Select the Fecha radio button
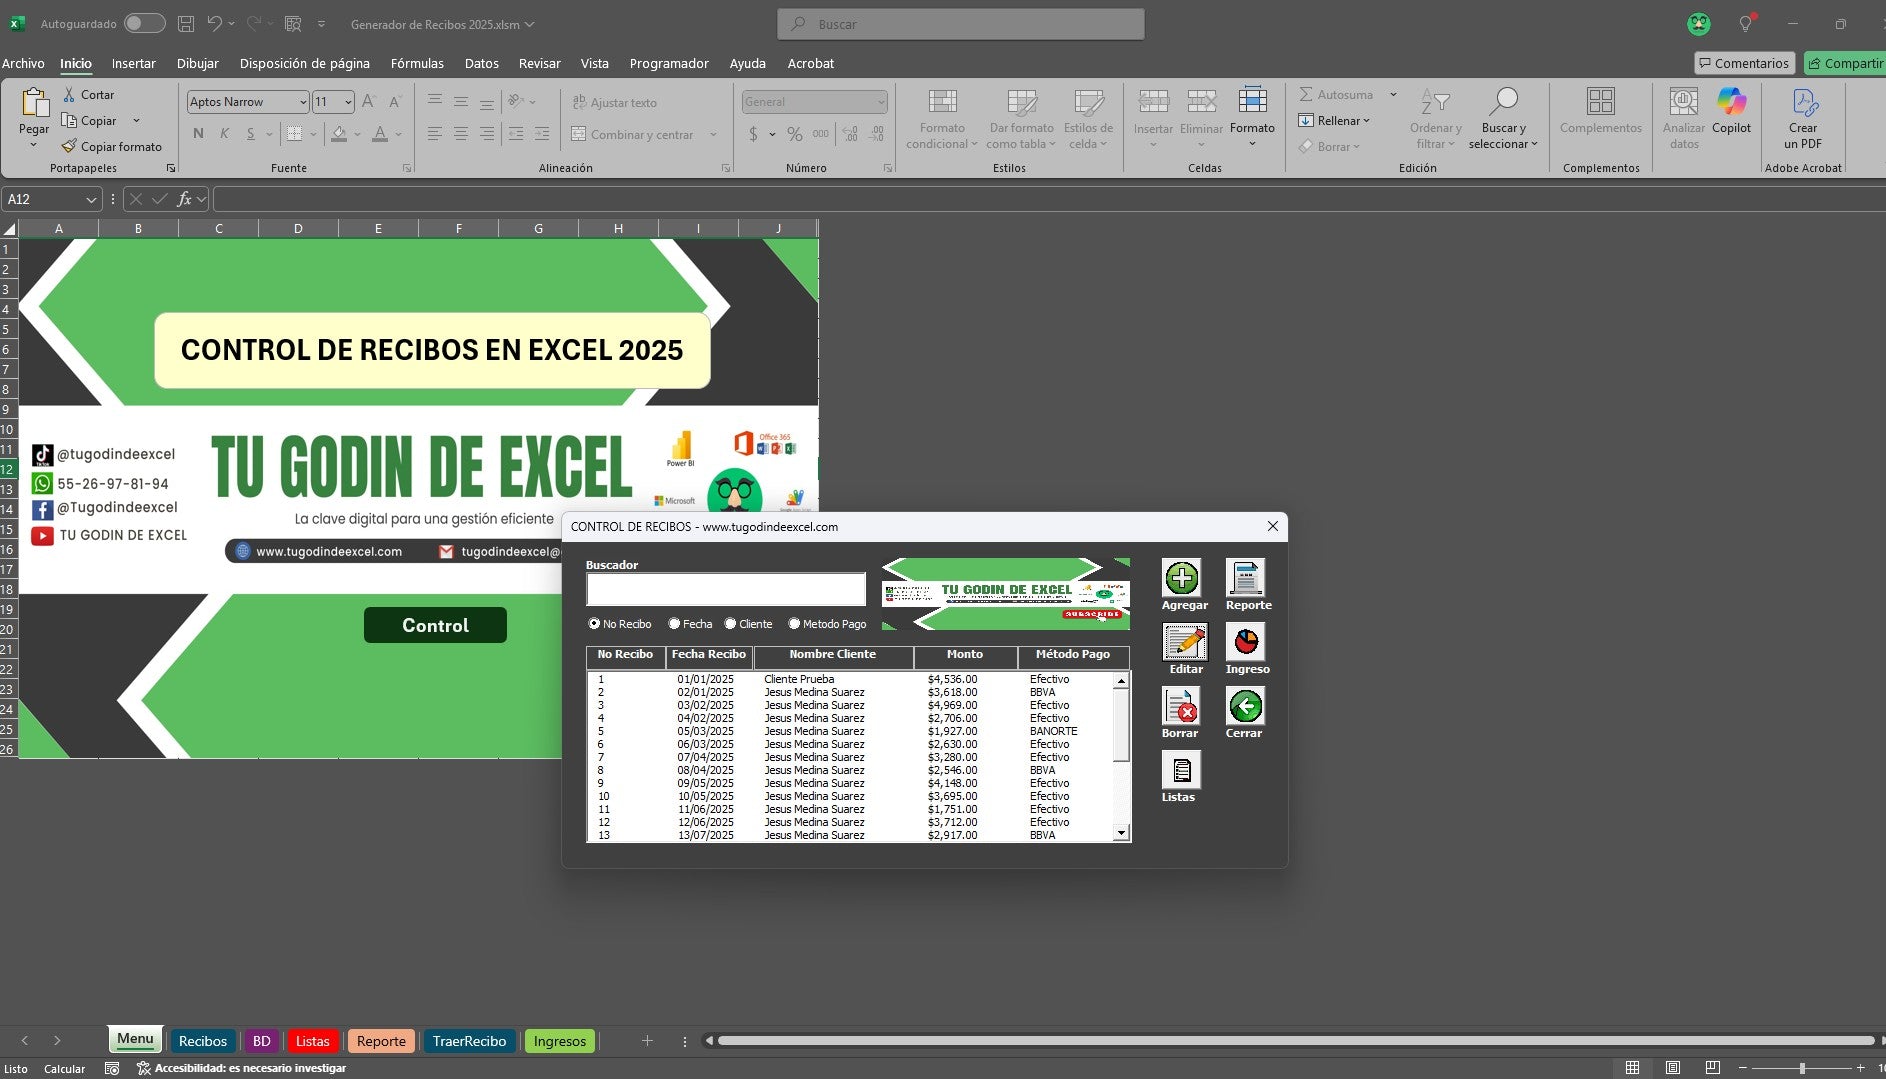 [x=675, y=624]
